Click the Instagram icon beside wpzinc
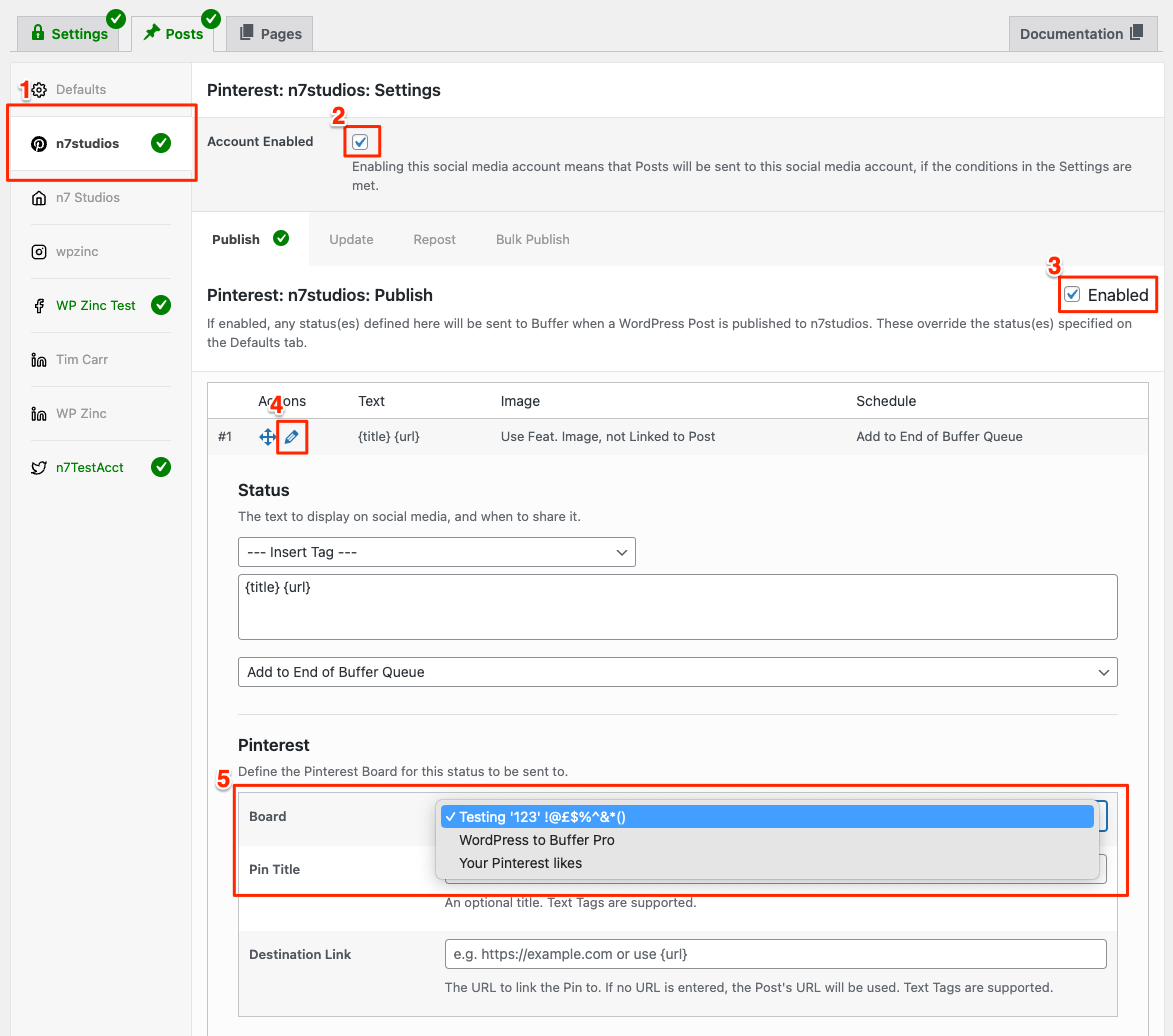The width and height of the screenshot is (1173, 1036). point(39,252)
